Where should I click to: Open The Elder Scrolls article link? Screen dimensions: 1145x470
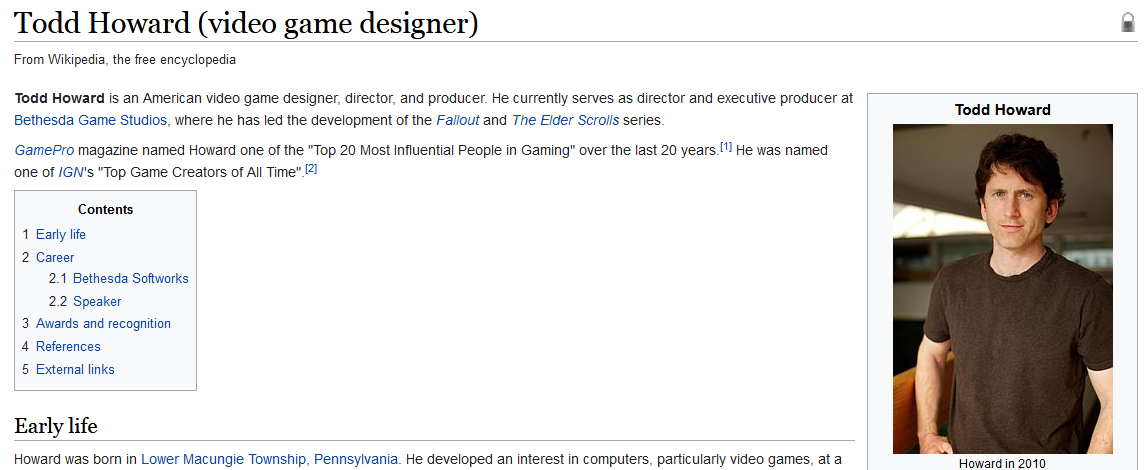(x=565, y=120)
